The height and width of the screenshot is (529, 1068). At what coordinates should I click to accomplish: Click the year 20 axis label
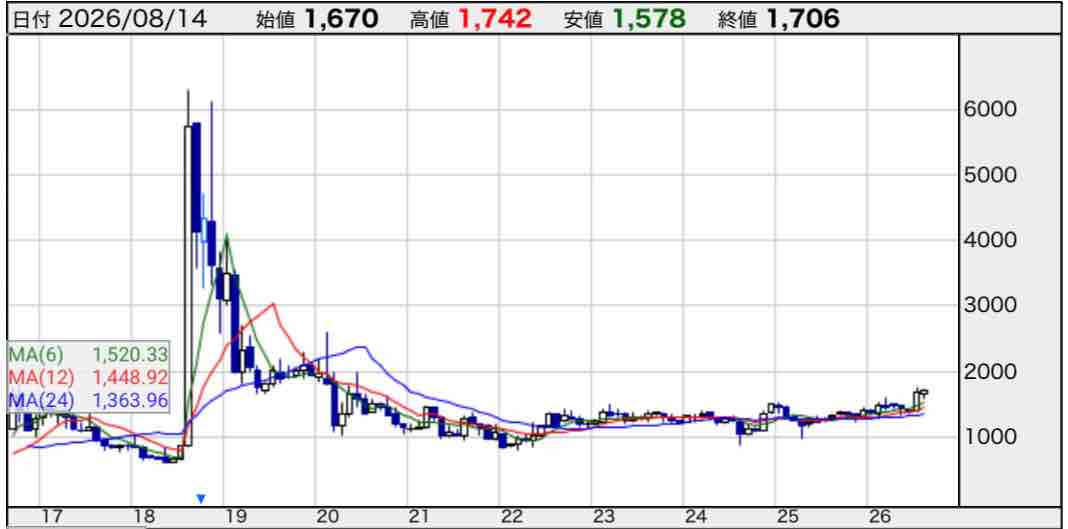coord(328,515)
